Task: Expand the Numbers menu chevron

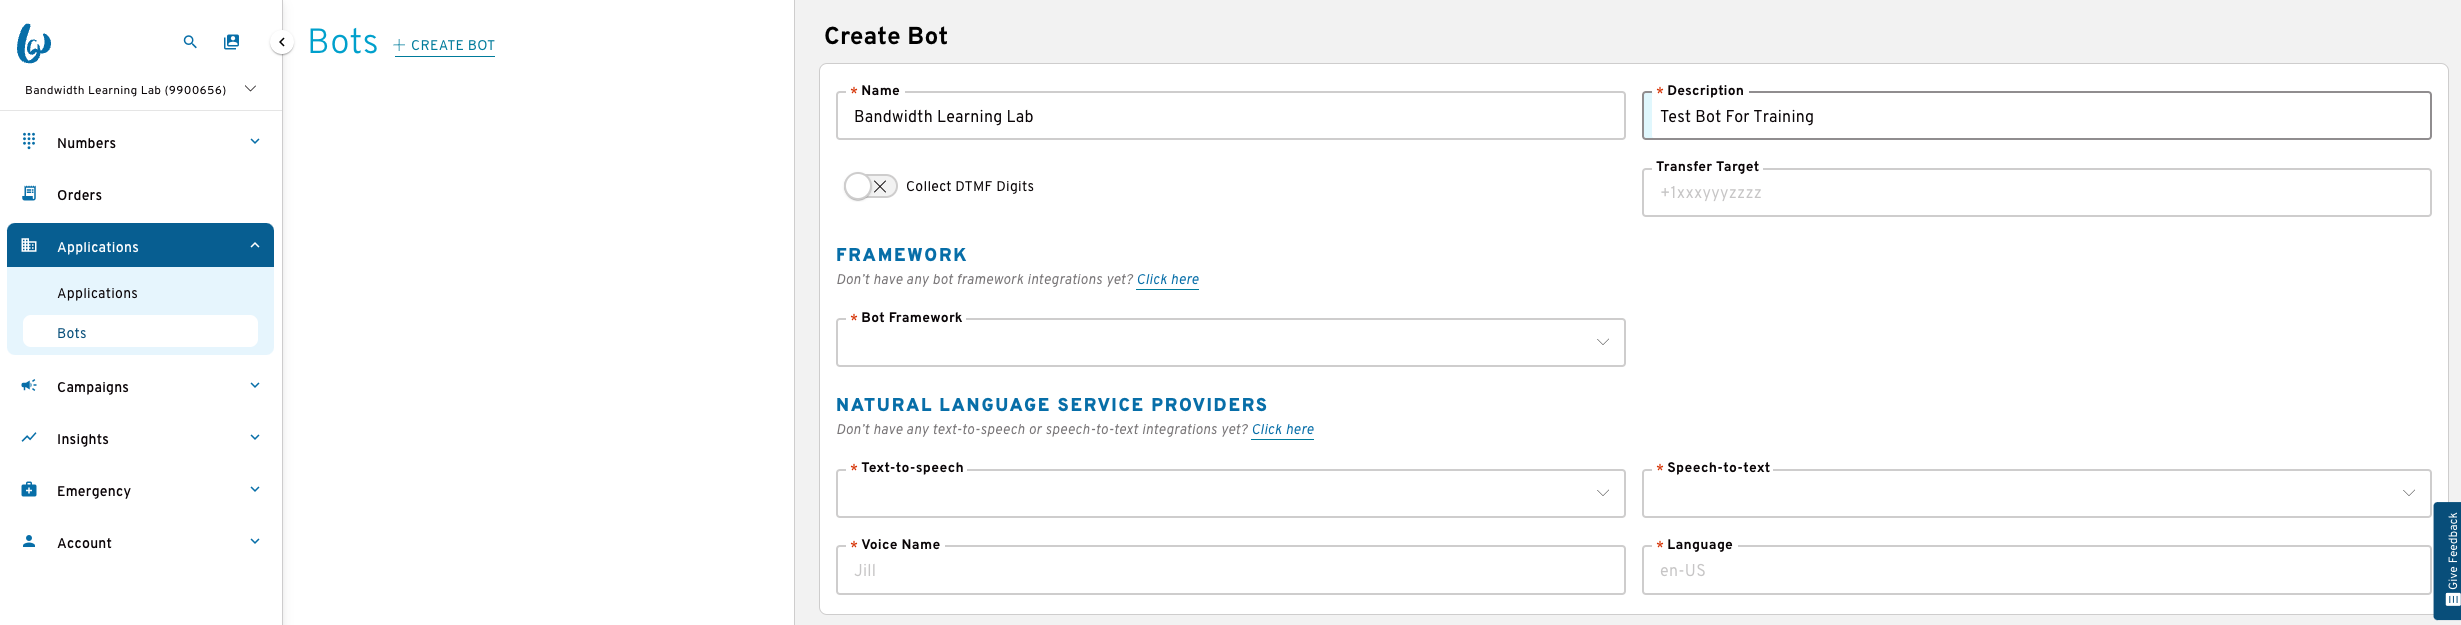Action: tap(255, 142)
